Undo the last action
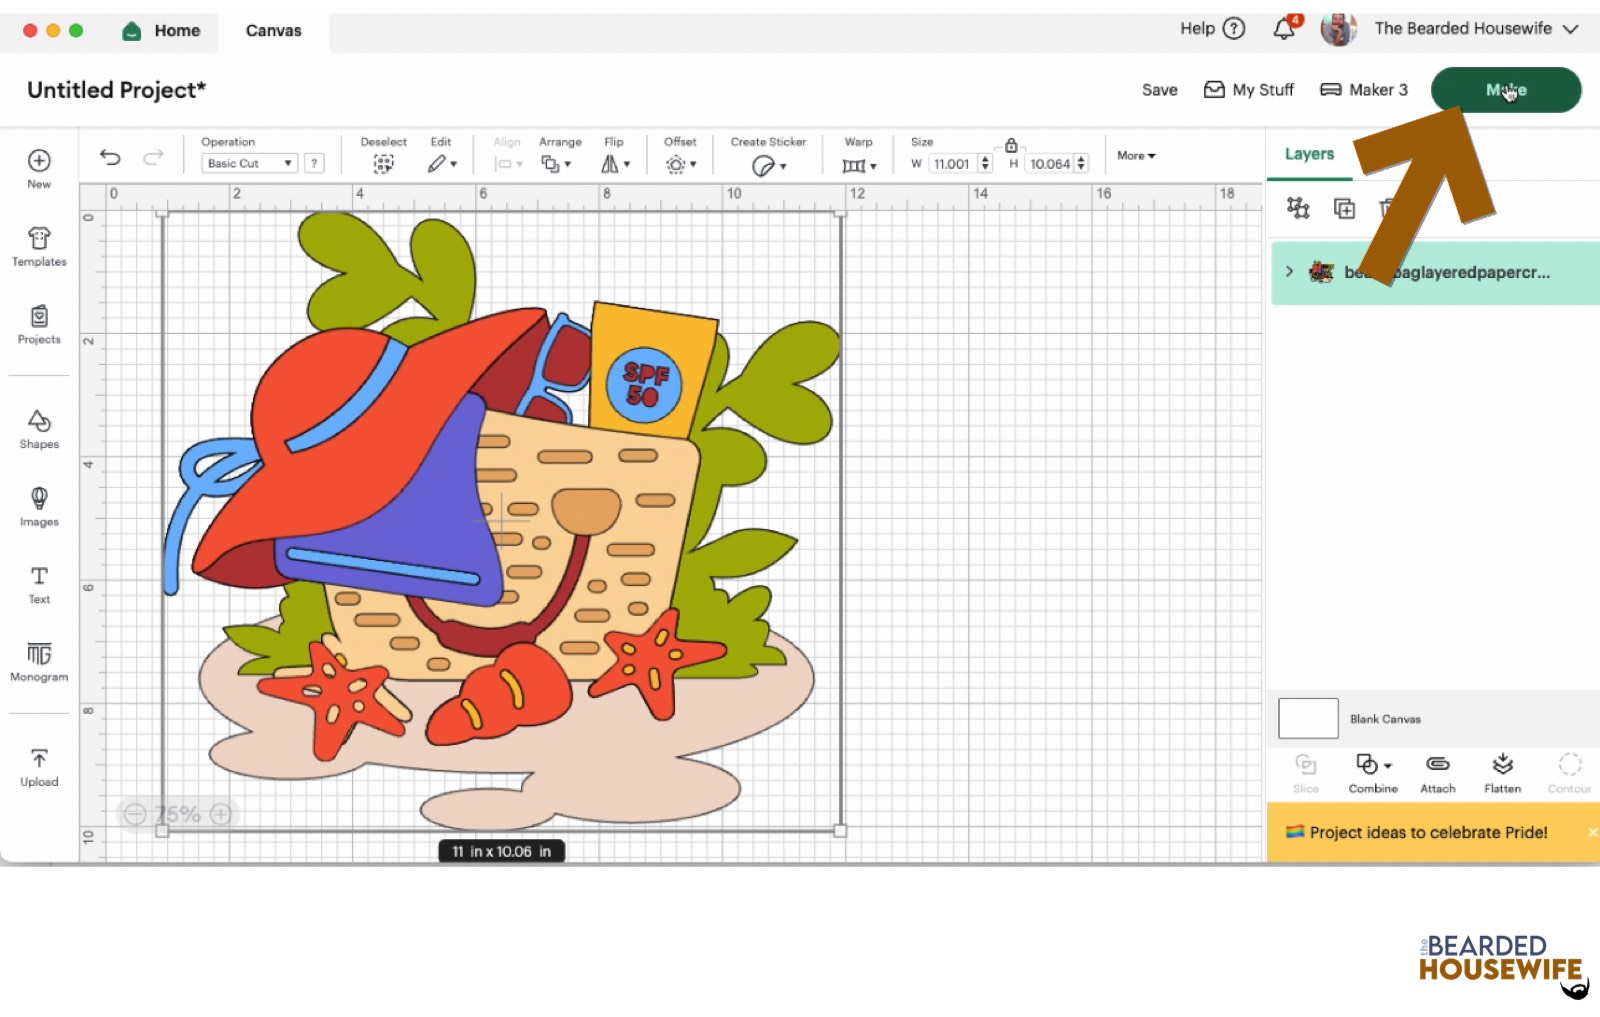 110,157
